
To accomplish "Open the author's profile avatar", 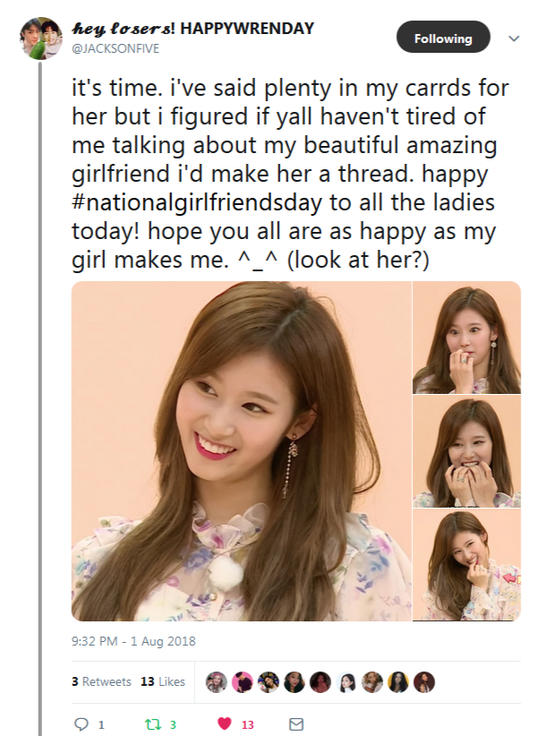I will [41, 38].
